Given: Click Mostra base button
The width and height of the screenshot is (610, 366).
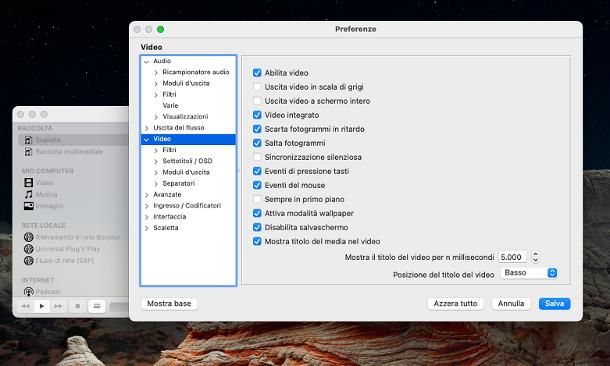Looking at the screenshot, I should 169,303.
